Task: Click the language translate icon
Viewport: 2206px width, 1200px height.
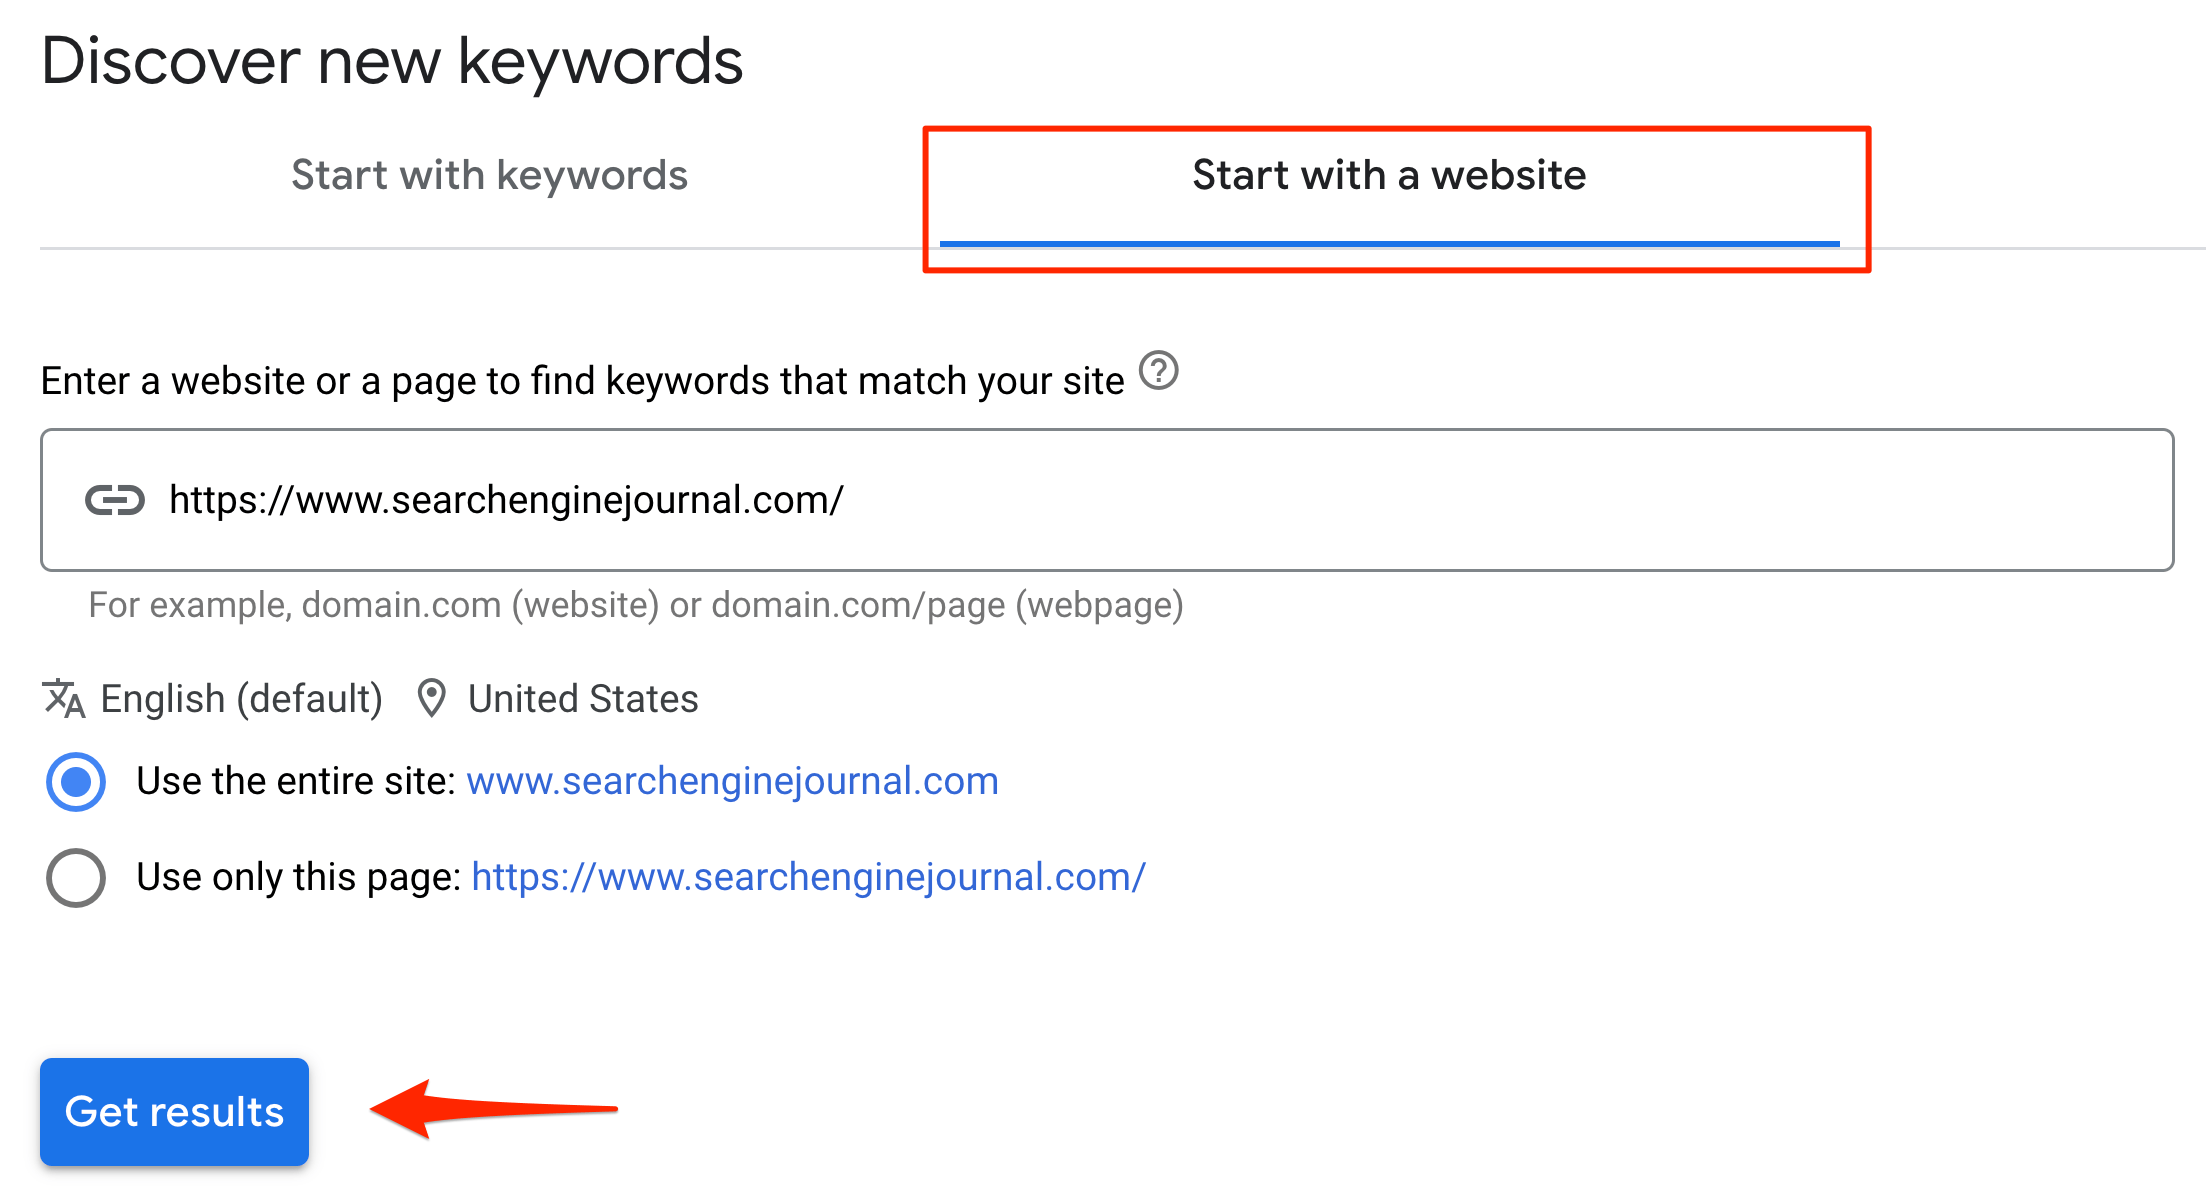Action: pyautogui.click(x=63, y=699)
